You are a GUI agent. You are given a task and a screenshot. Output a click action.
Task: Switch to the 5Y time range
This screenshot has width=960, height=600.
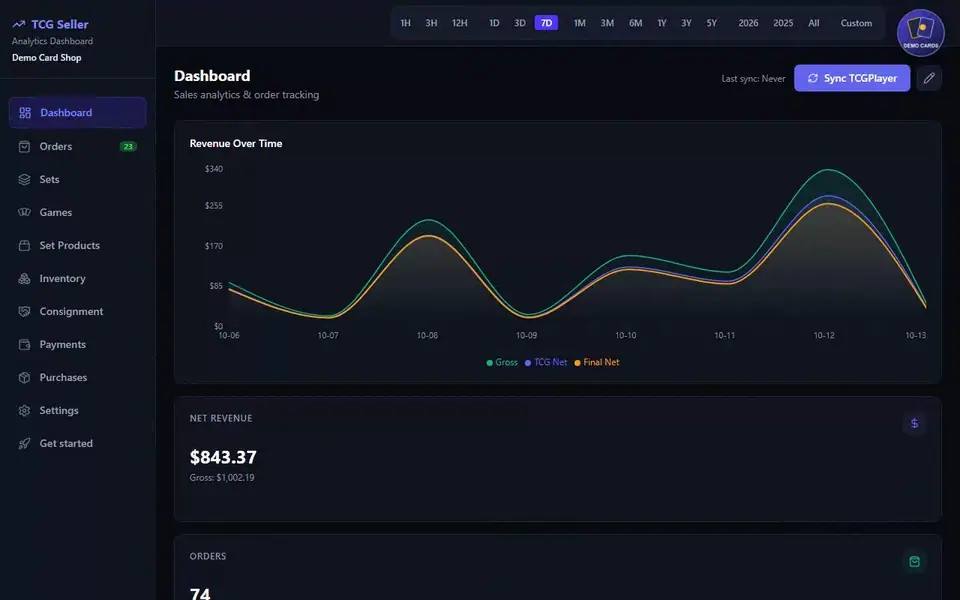pyautogui.click(x=711, y=23)
